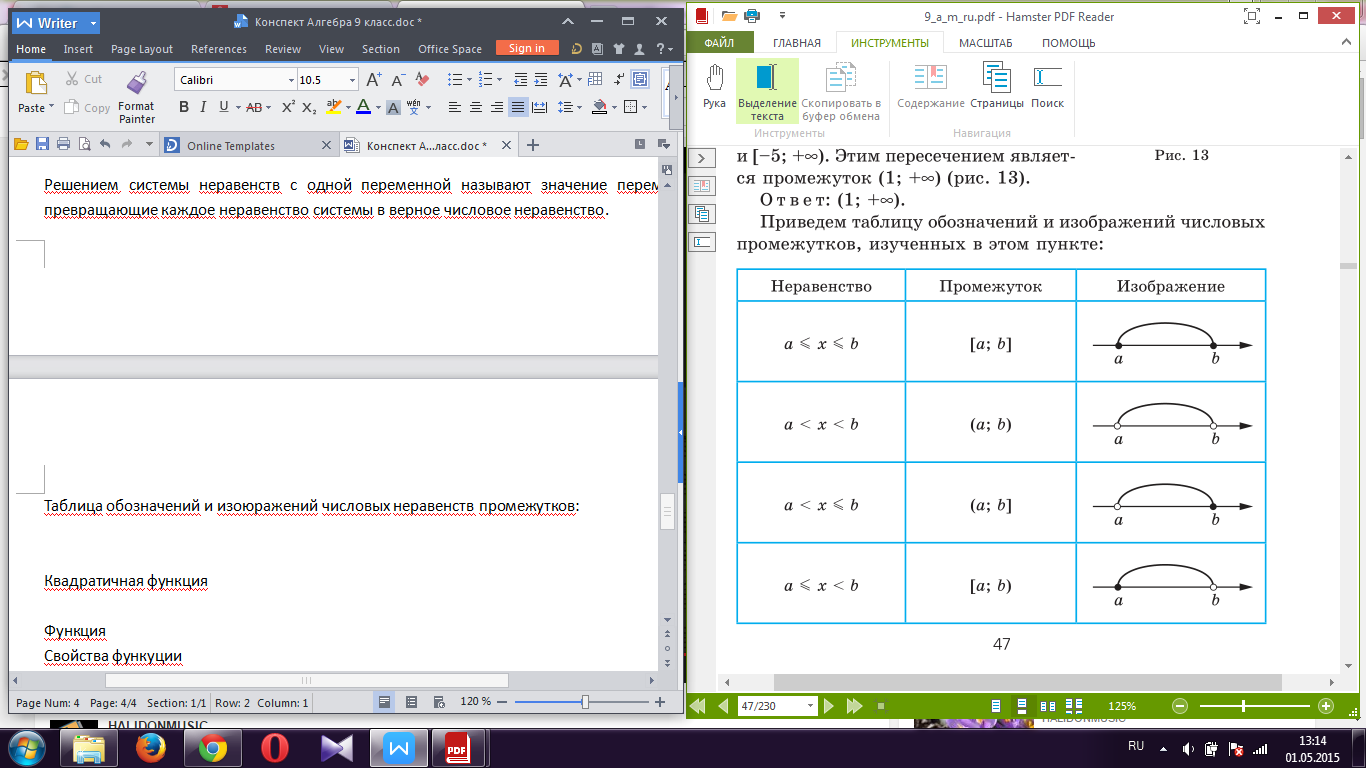
Task: Toggle Bold formatting in Writer
Action: [x=183, y=107]
